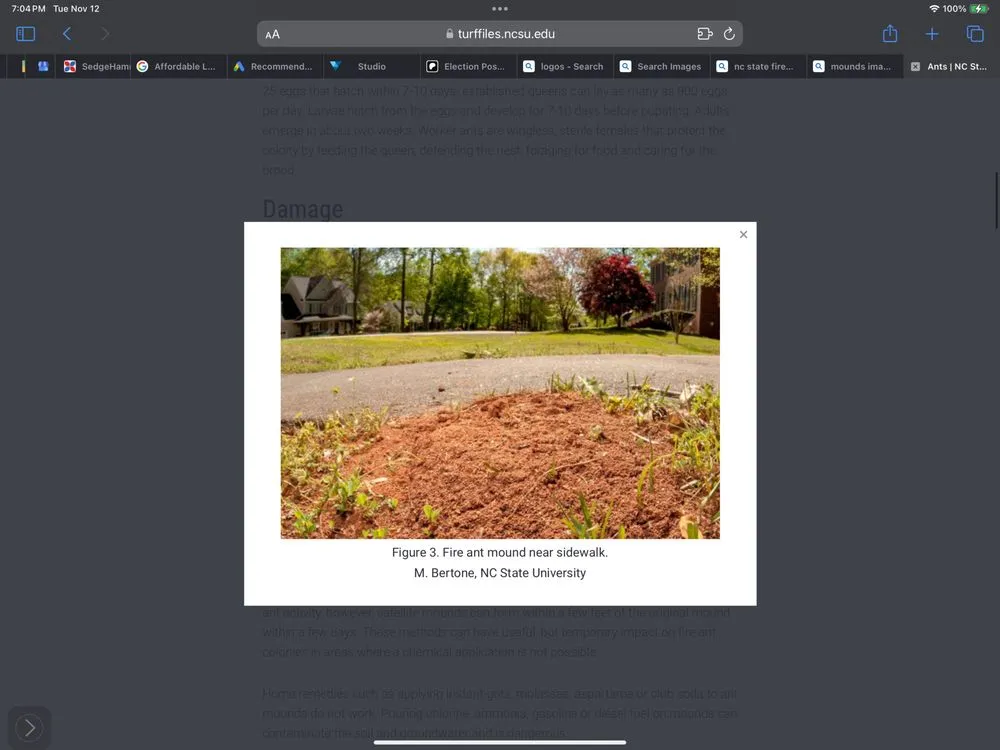The image size is (1000, 750).
Task: Open the pinned tab with blue icon
Action: point(43,66)
